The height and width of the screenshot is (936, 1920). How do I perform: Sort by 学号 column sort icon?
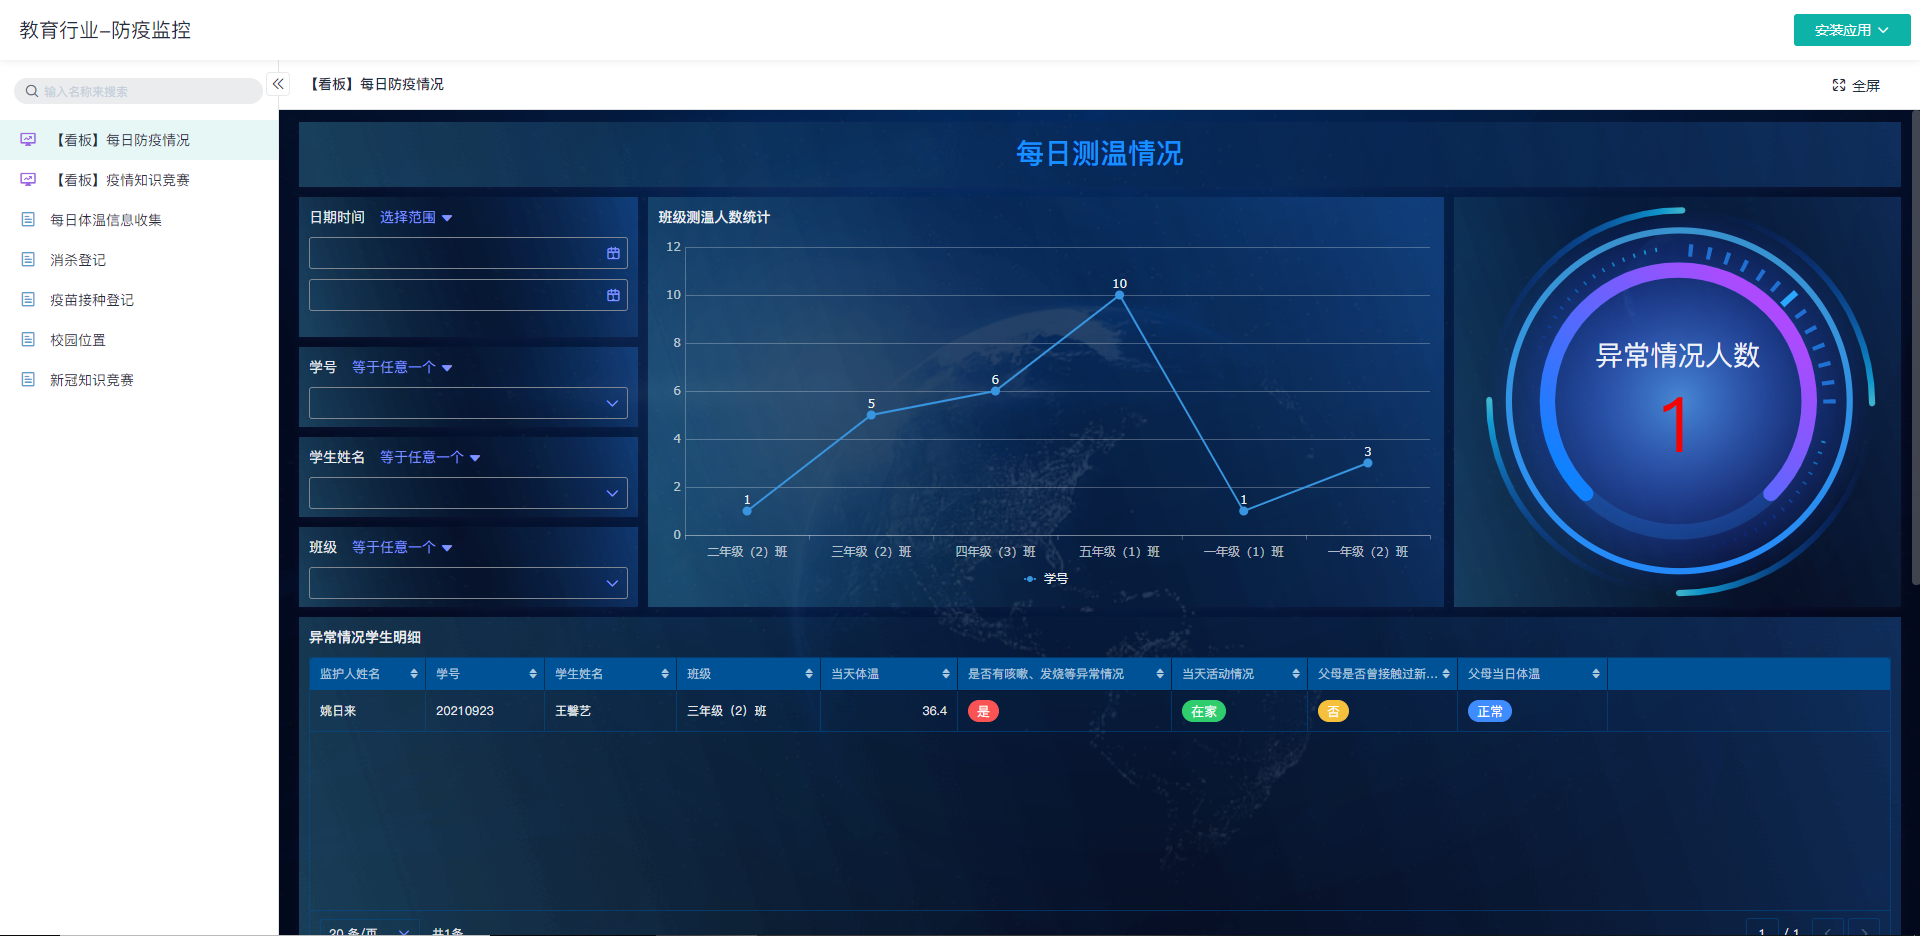pyautogui.click(x=533, y=674)
